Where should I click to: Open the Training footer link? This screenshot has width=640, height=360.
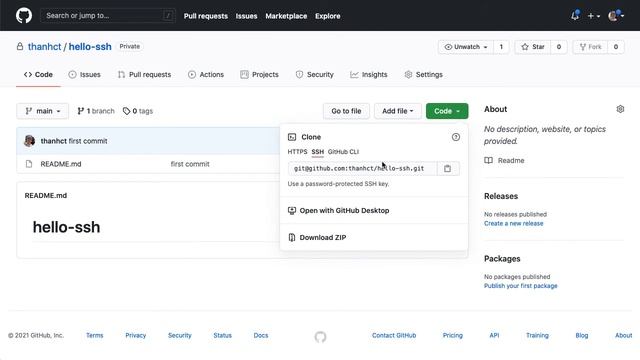(x=537, y=336)
